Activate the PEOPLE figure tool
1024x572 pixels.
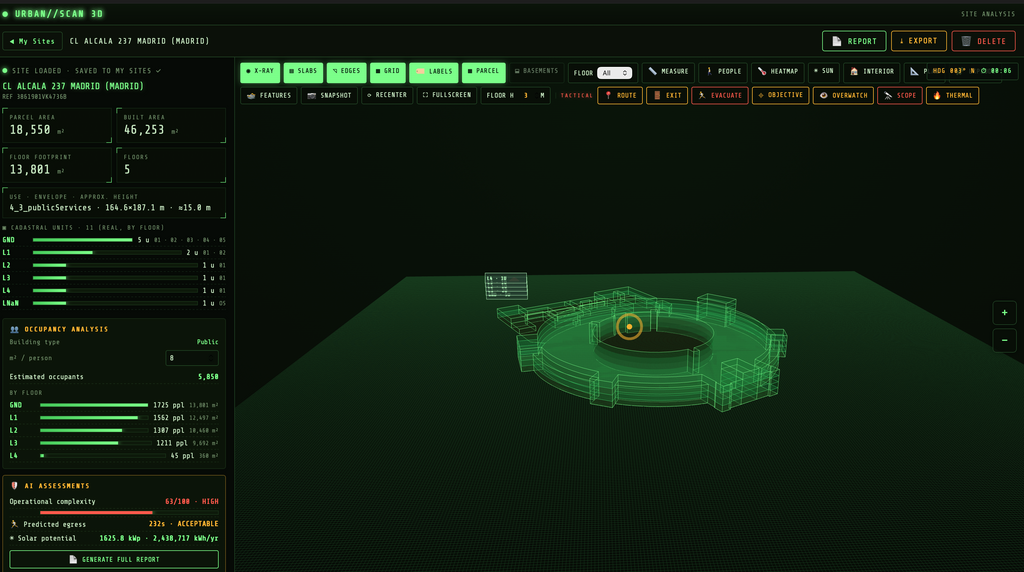pos(724,72)
